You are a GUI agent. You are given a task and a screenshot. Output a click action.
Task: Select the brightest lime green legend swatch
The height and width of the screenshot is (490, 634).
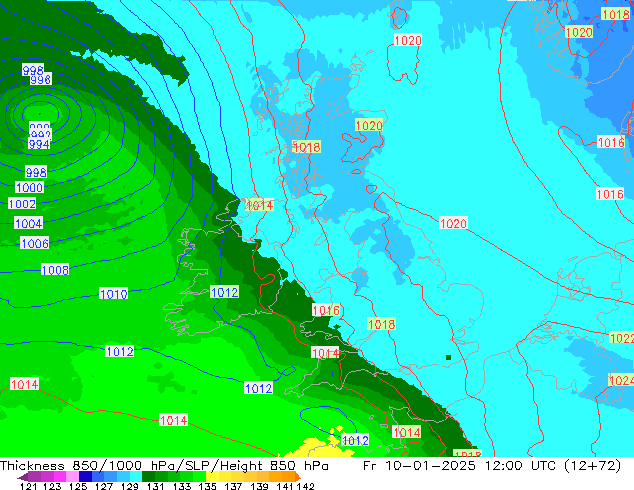(x=200, y=477)
